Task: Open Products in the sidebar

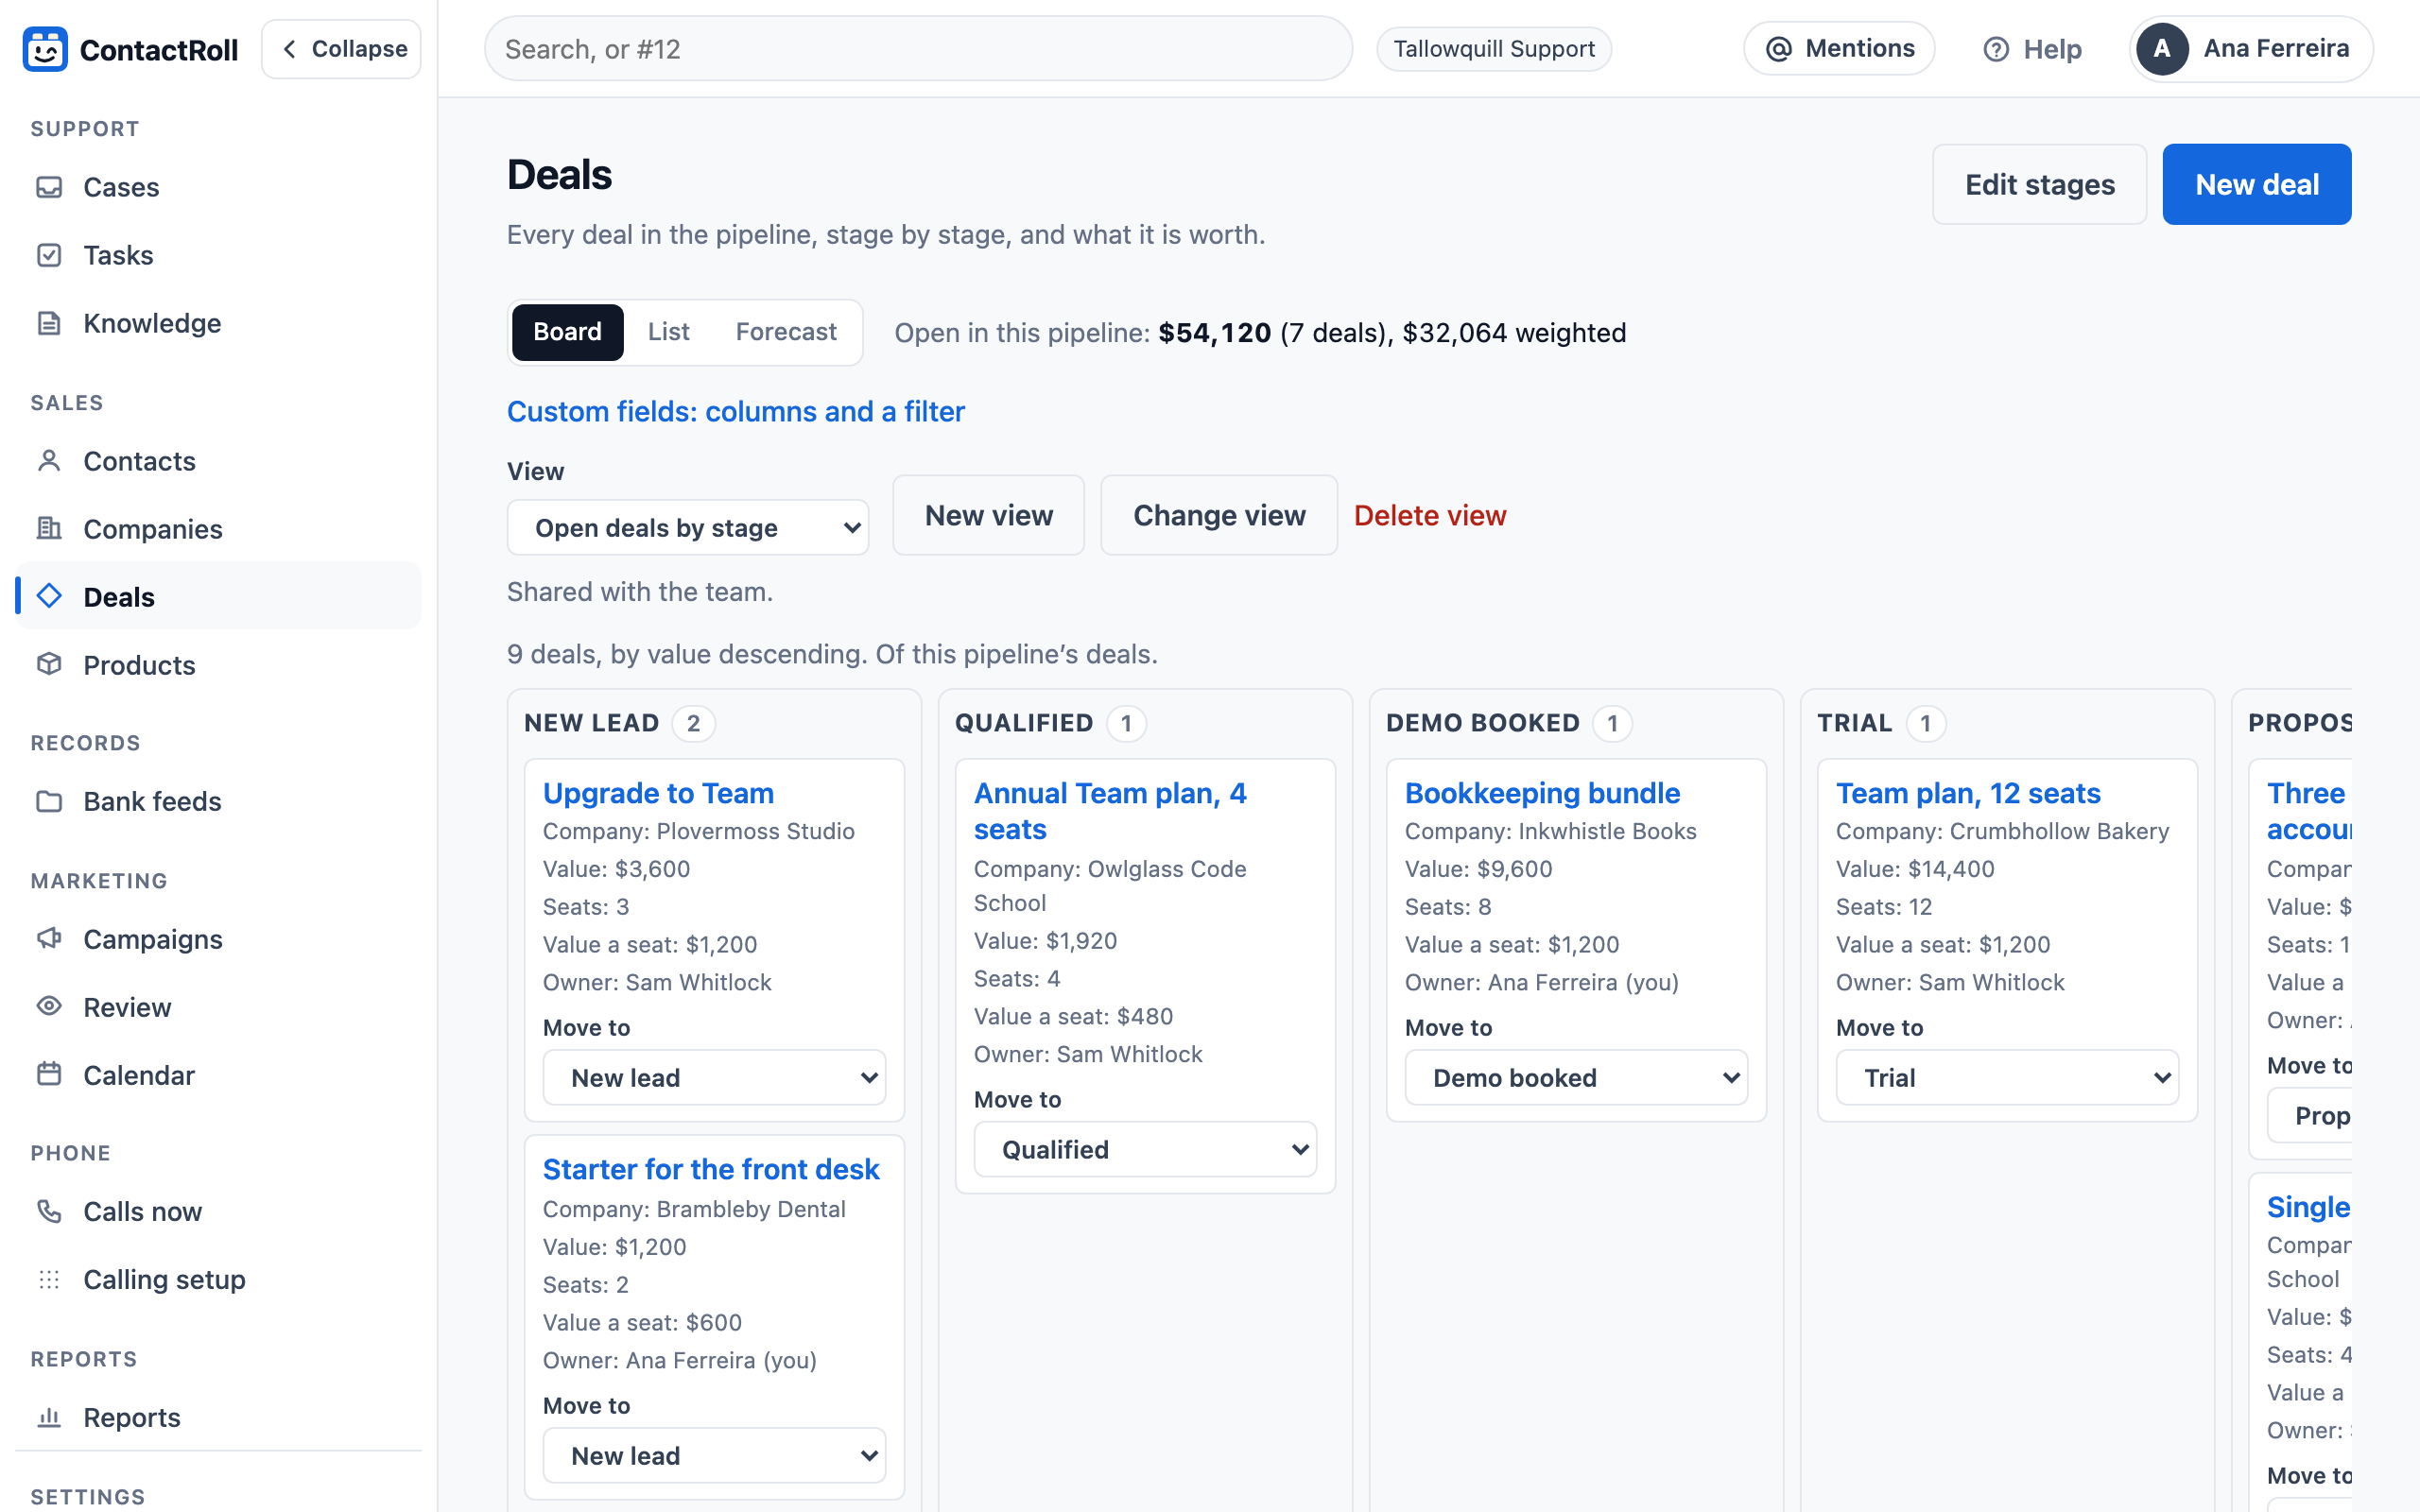Action: (218, 665)
